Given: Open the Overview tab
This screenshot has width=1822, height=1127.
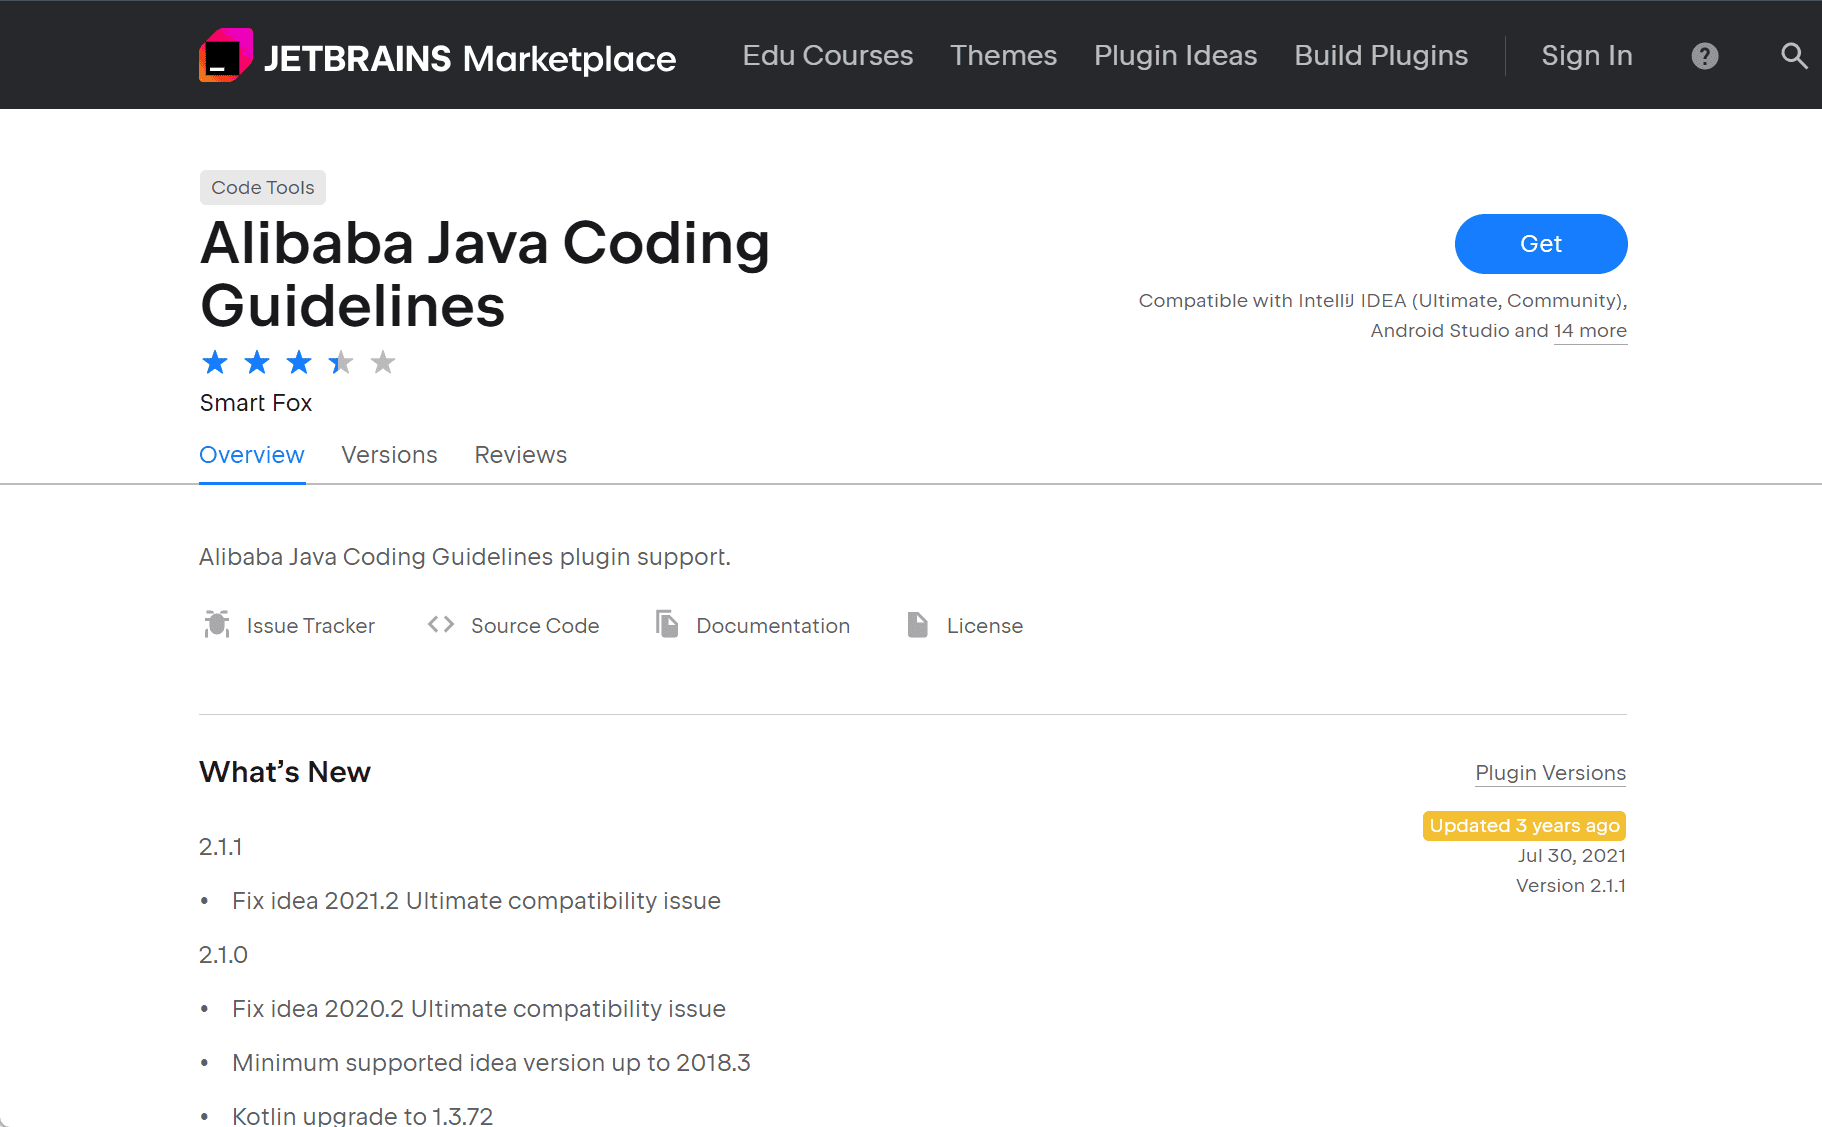Looking at the screenshot, I should click(x=252, y=455).
